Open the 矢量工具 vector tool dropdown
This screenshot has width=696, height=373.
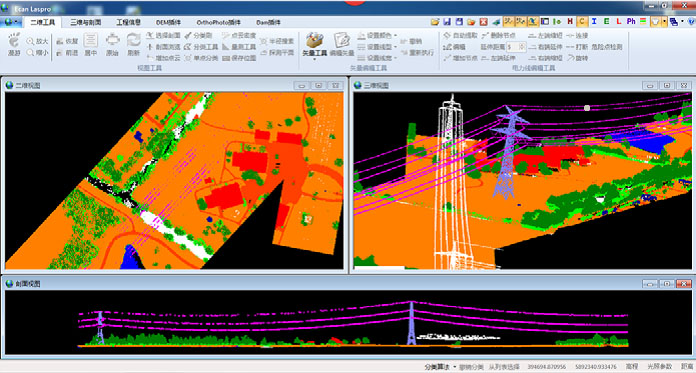[314, 58]
